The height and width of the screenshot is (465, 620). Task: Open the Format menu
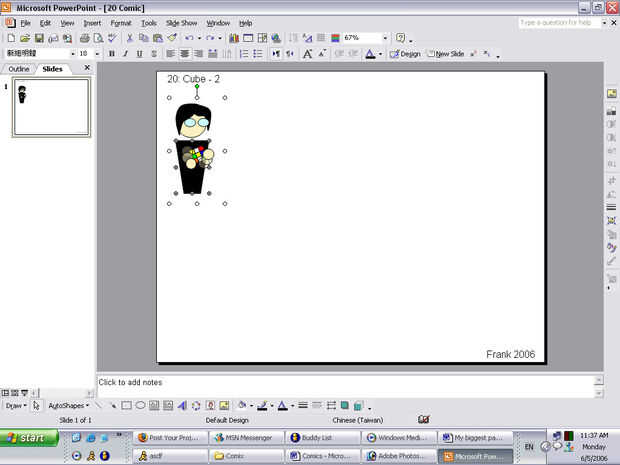tap(121, 23)
